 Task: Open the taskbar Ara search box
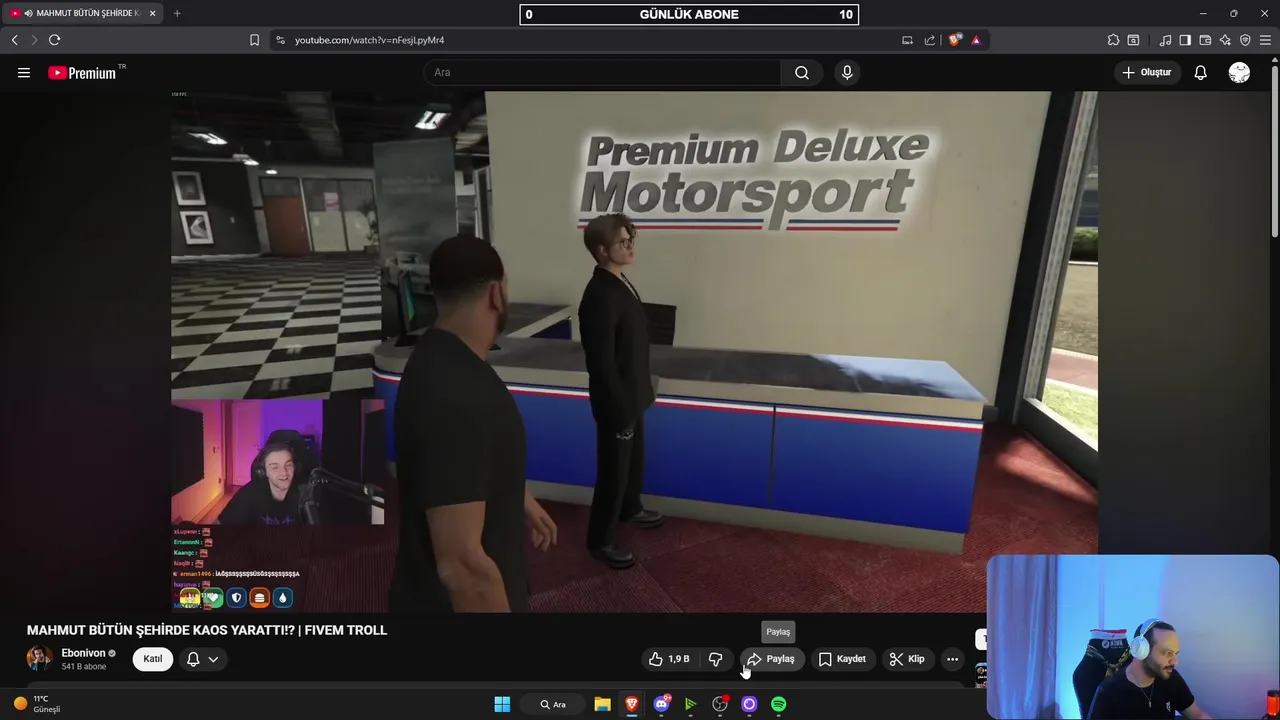pos(552,704)
